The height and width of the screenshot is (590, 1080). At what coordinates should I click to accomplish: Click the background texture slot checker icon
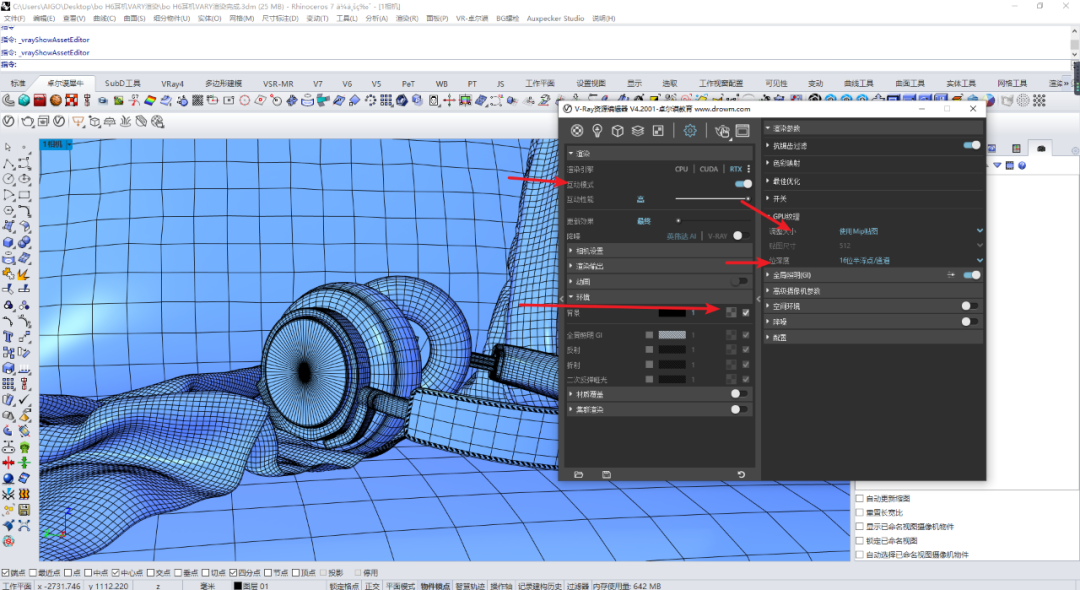[731, 313]
